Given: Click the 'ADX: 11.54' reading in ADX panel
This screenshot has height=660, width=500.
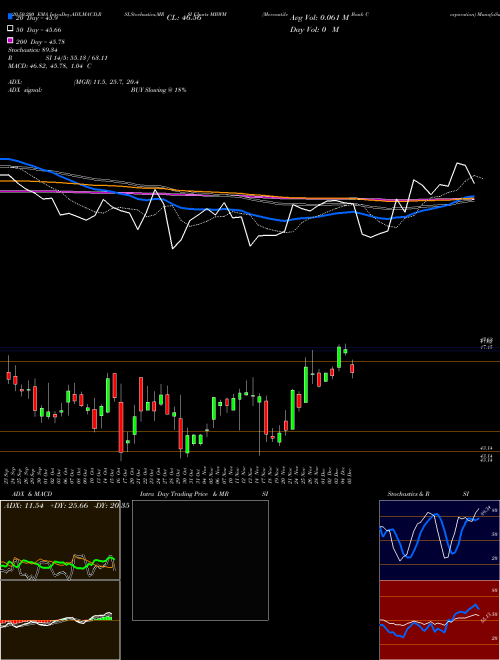Looking at the screenshot, I should 24,506.
